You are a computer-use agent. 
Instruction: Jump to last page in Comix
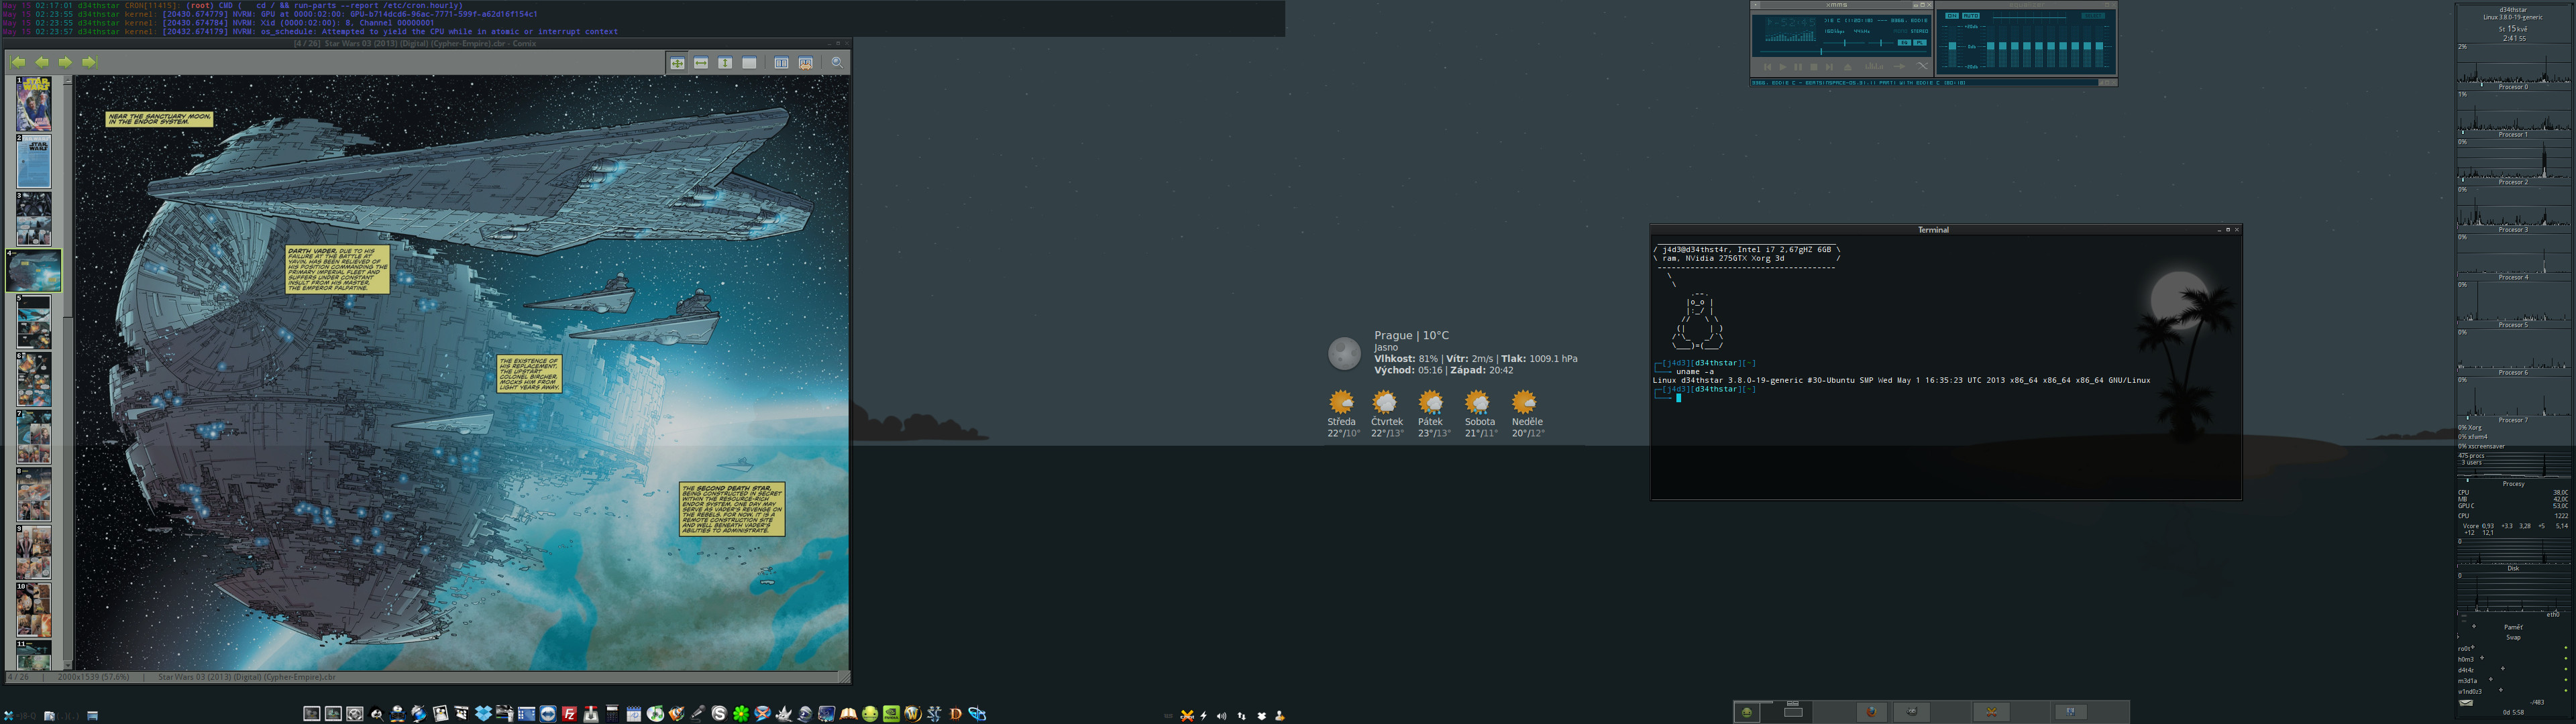click(x=89, y=62)
